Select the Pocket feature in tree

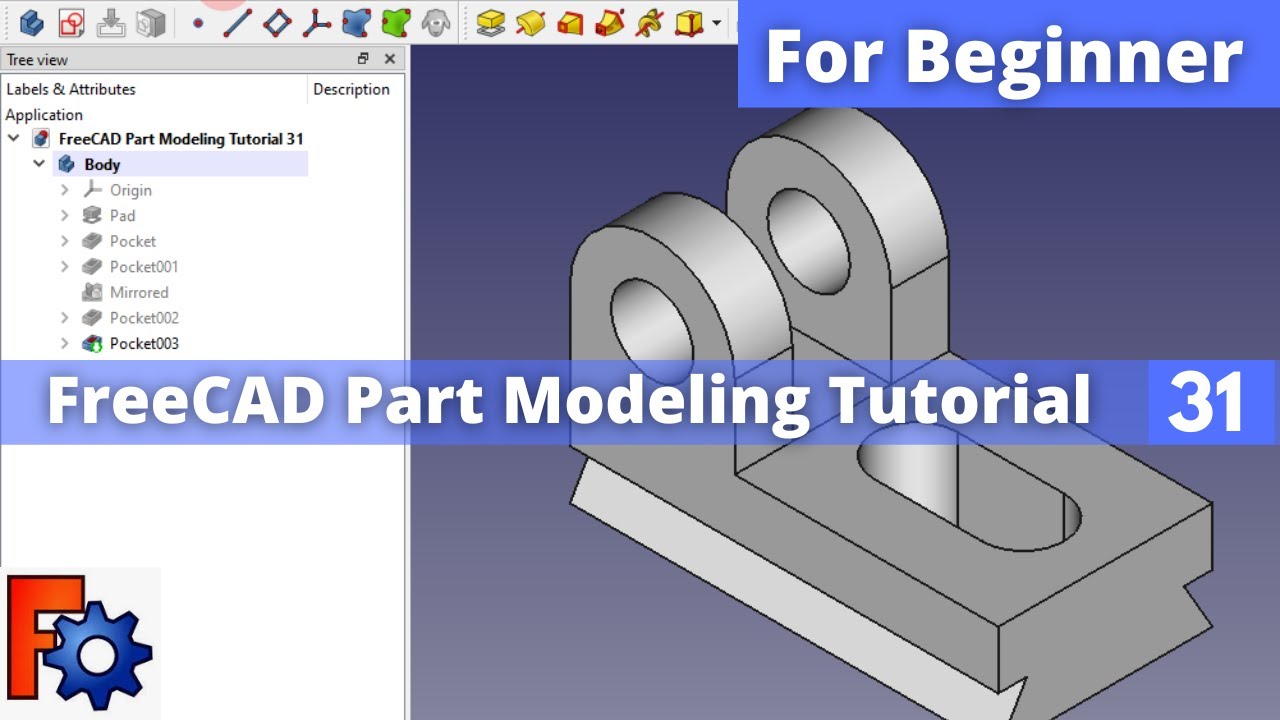pyautogui.click(x=133, y=241)
